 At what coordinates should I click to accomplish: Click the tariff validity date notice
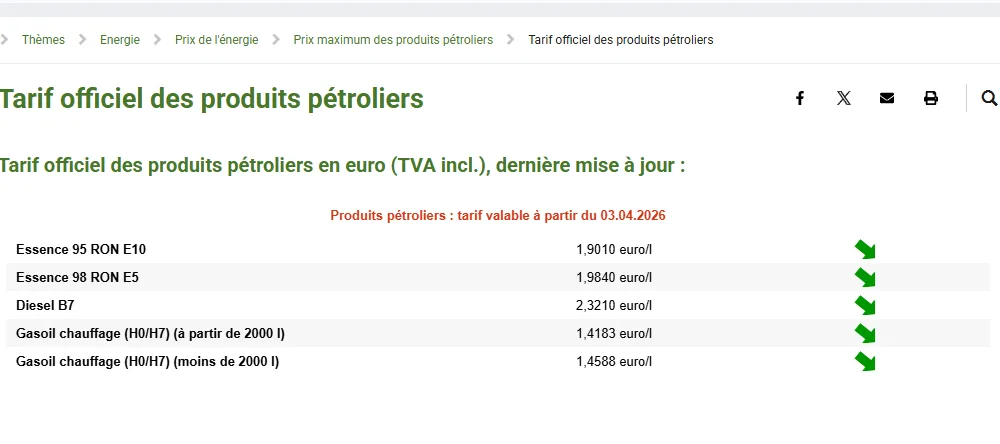498,215
